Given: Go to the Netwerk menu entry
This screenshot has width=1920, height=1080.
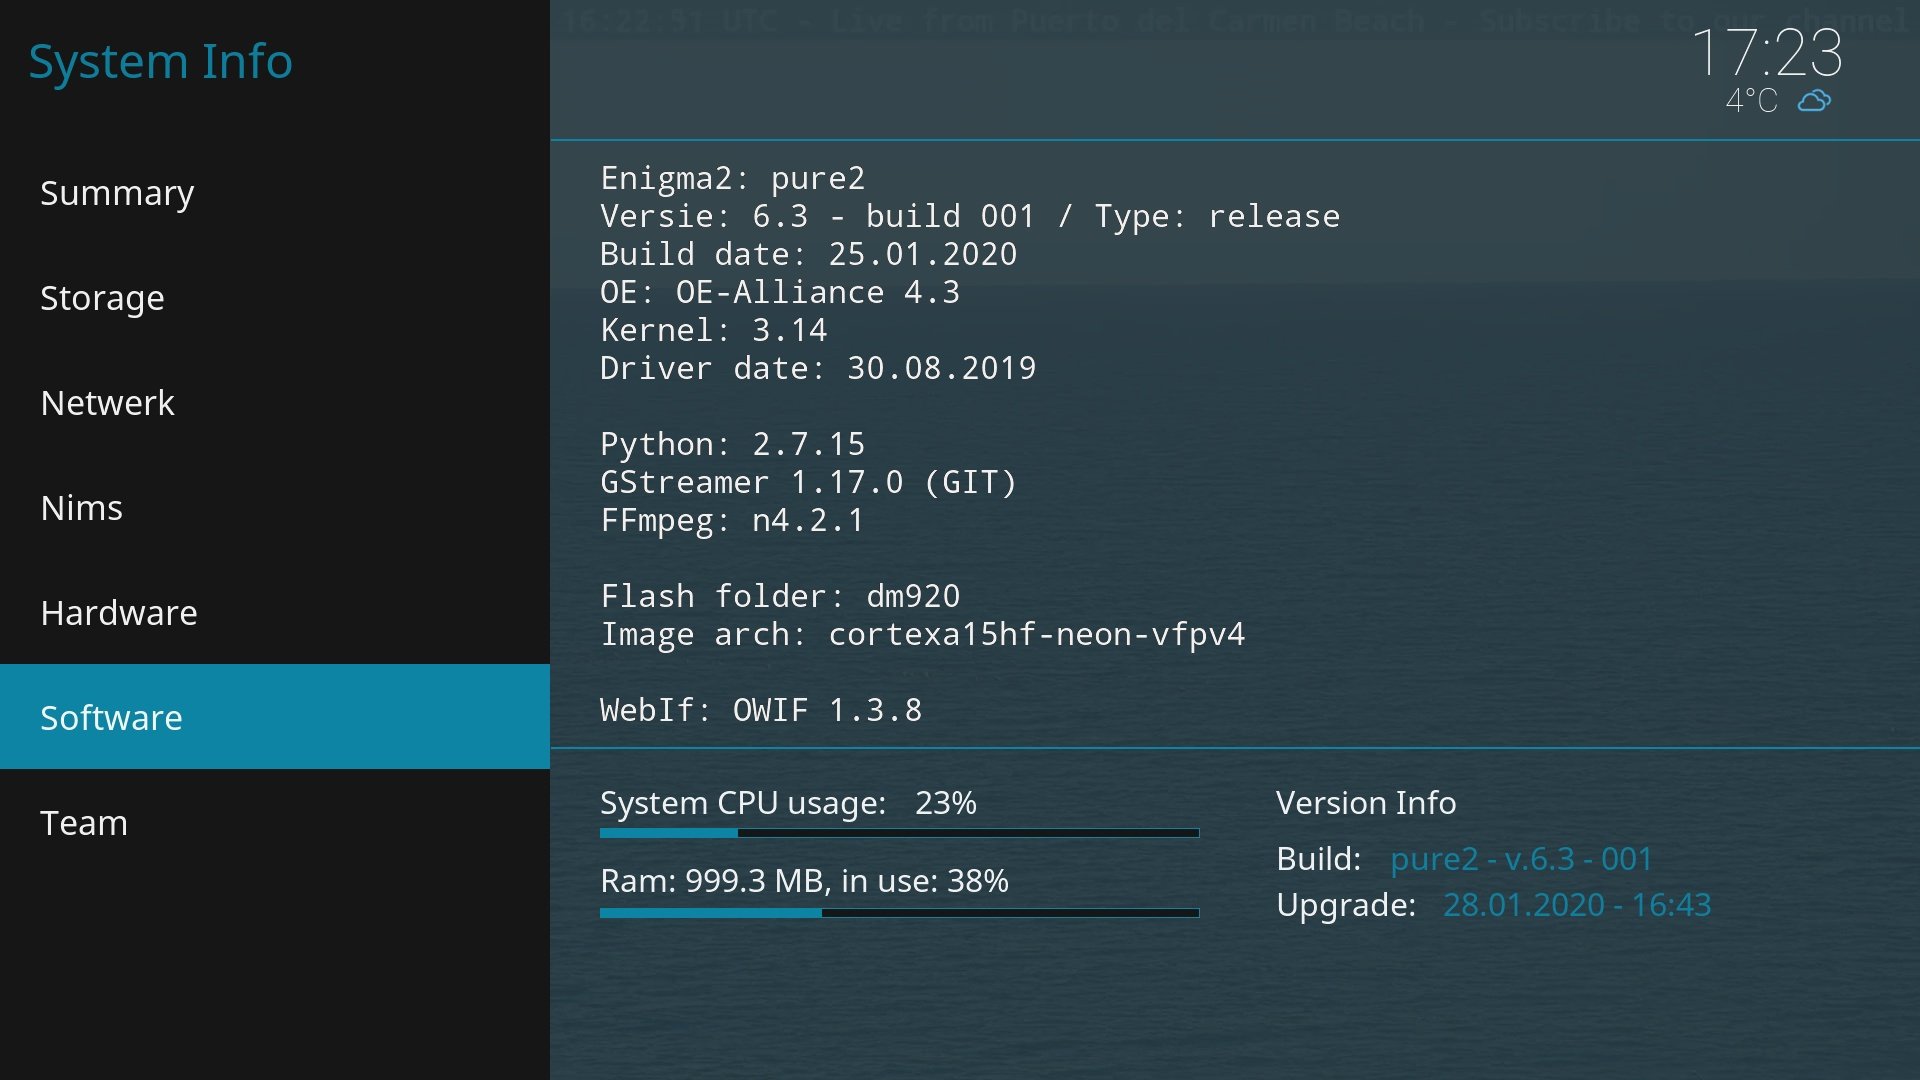Looking at the screenshot, I should pyautogui.click(x=107, y=403).
